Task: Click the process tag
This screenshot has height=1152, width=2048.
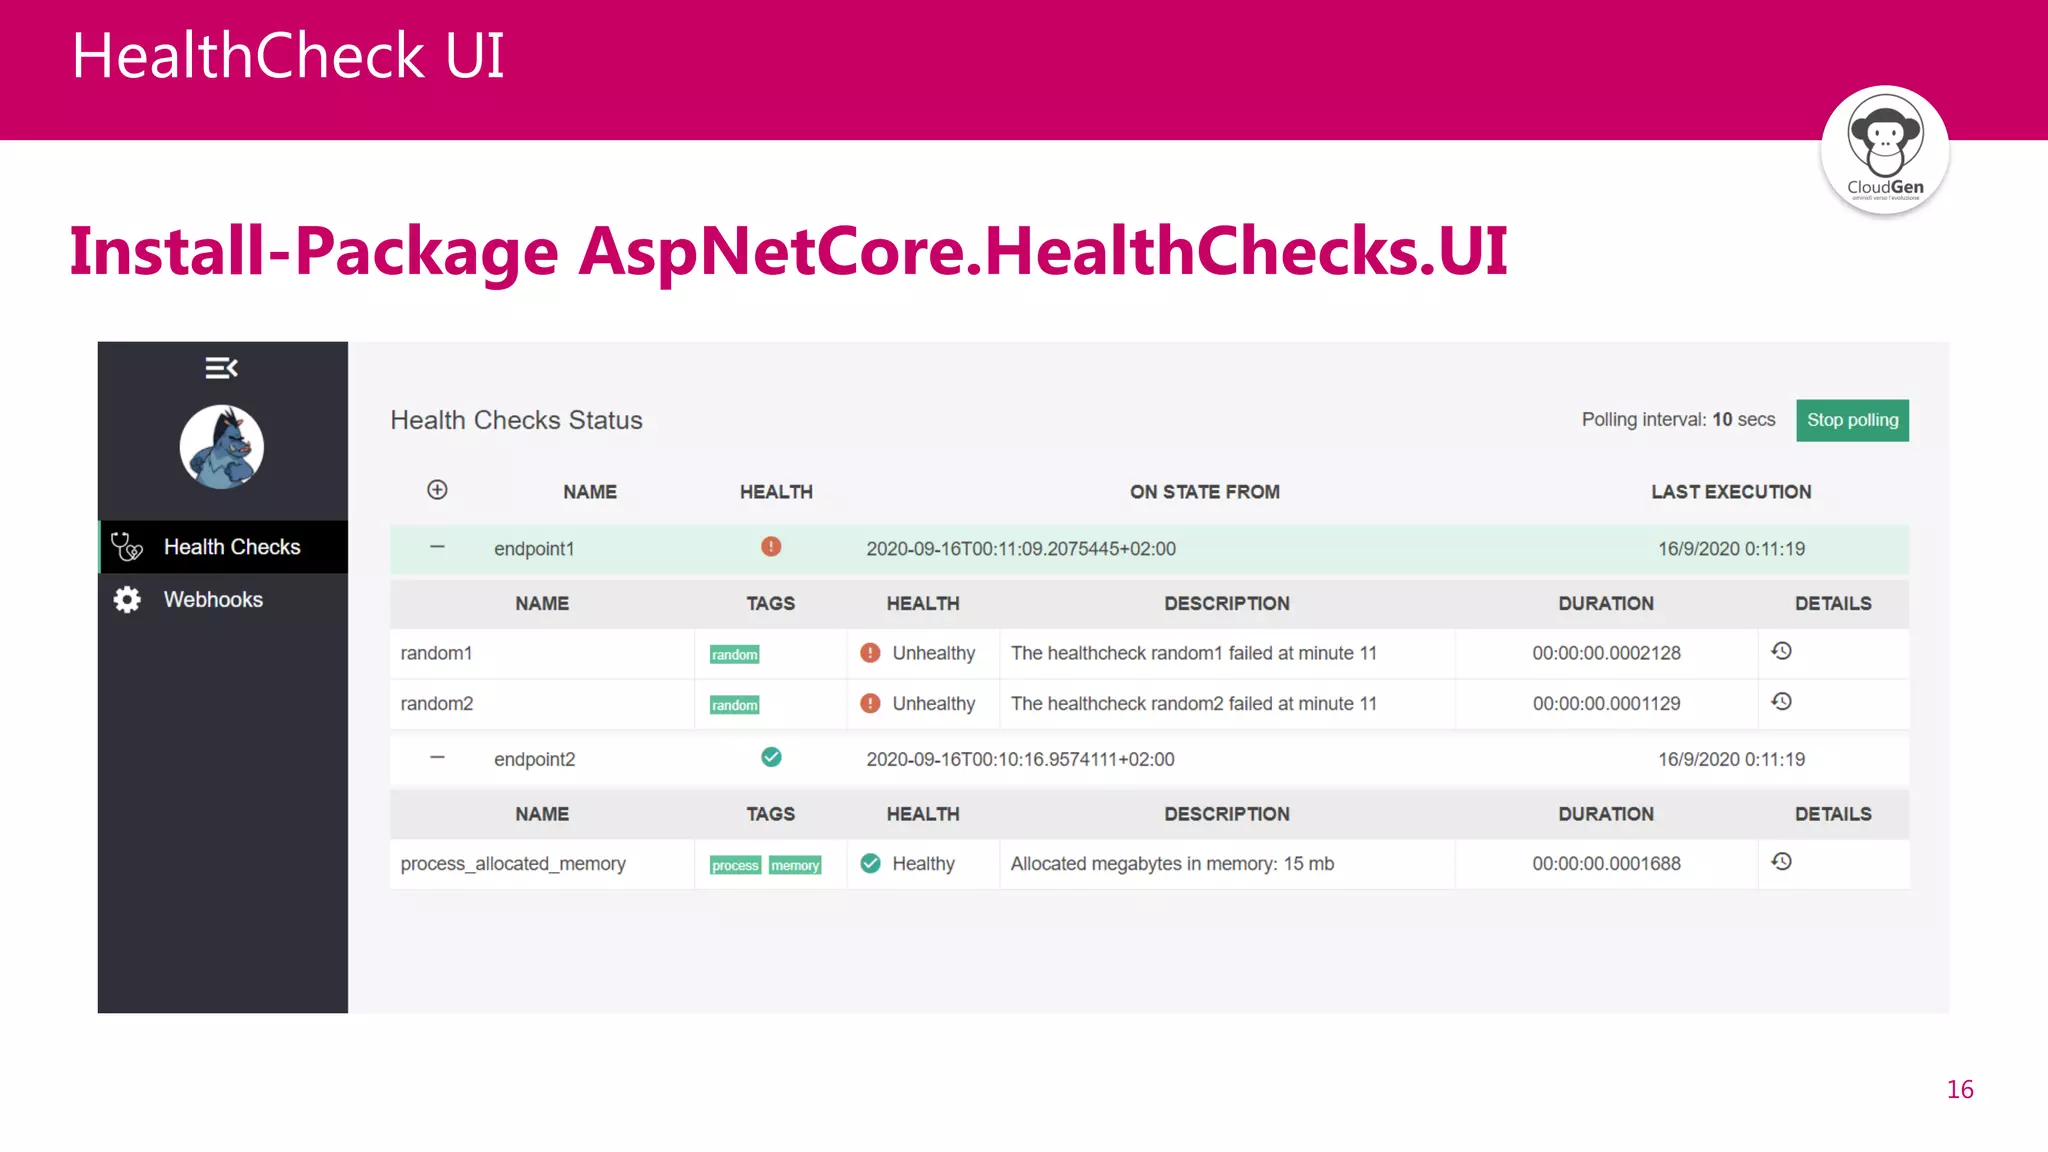Action: tap(736, 866)
